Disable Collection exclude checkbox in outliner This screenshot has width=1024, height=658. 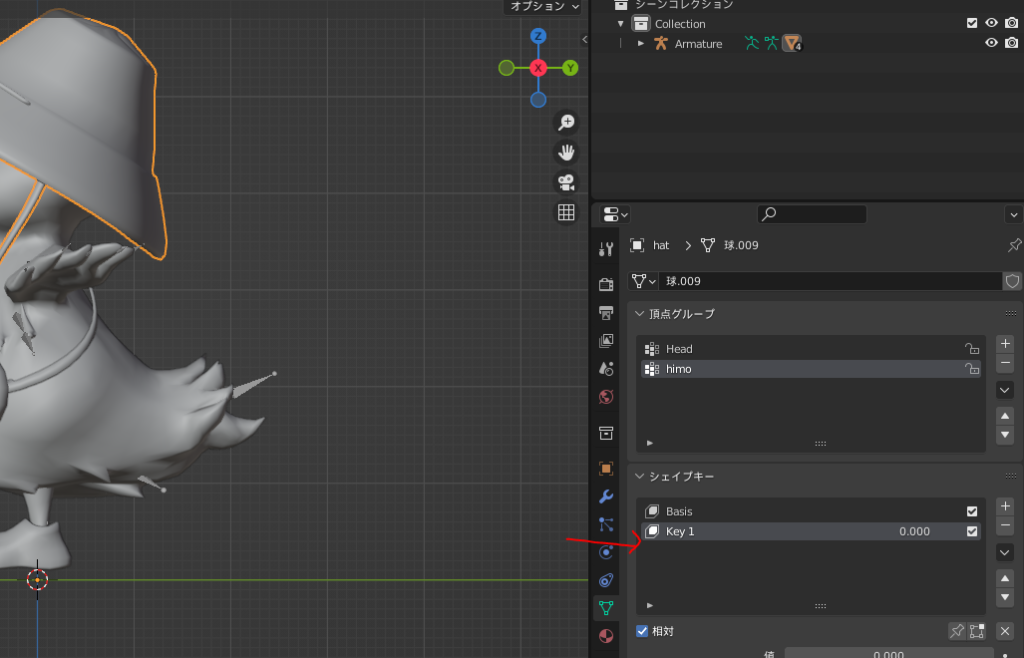[x=972, y=23]
